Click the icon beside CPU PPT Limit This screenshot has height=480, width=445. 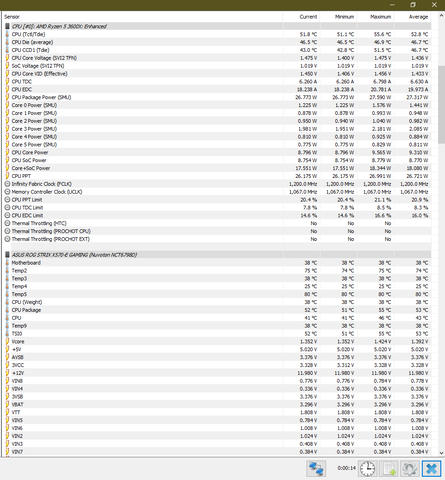point(7,200)
